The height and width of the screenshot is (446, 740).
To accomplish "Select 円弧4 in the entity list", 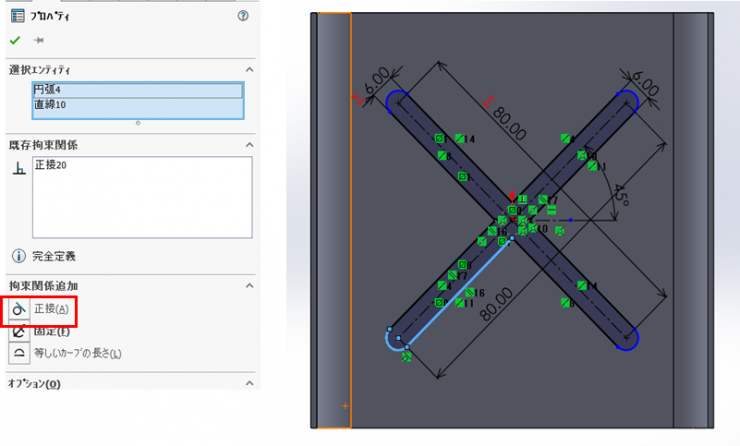I will 137,90.
